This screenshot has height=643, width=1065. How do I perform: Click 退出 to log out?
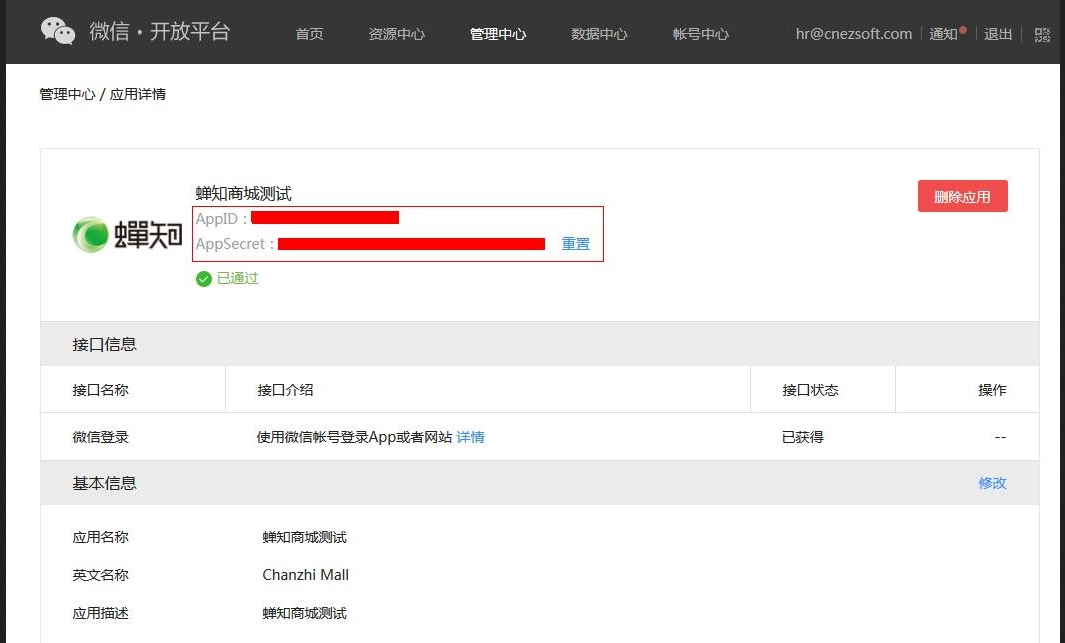pos(998,34)
